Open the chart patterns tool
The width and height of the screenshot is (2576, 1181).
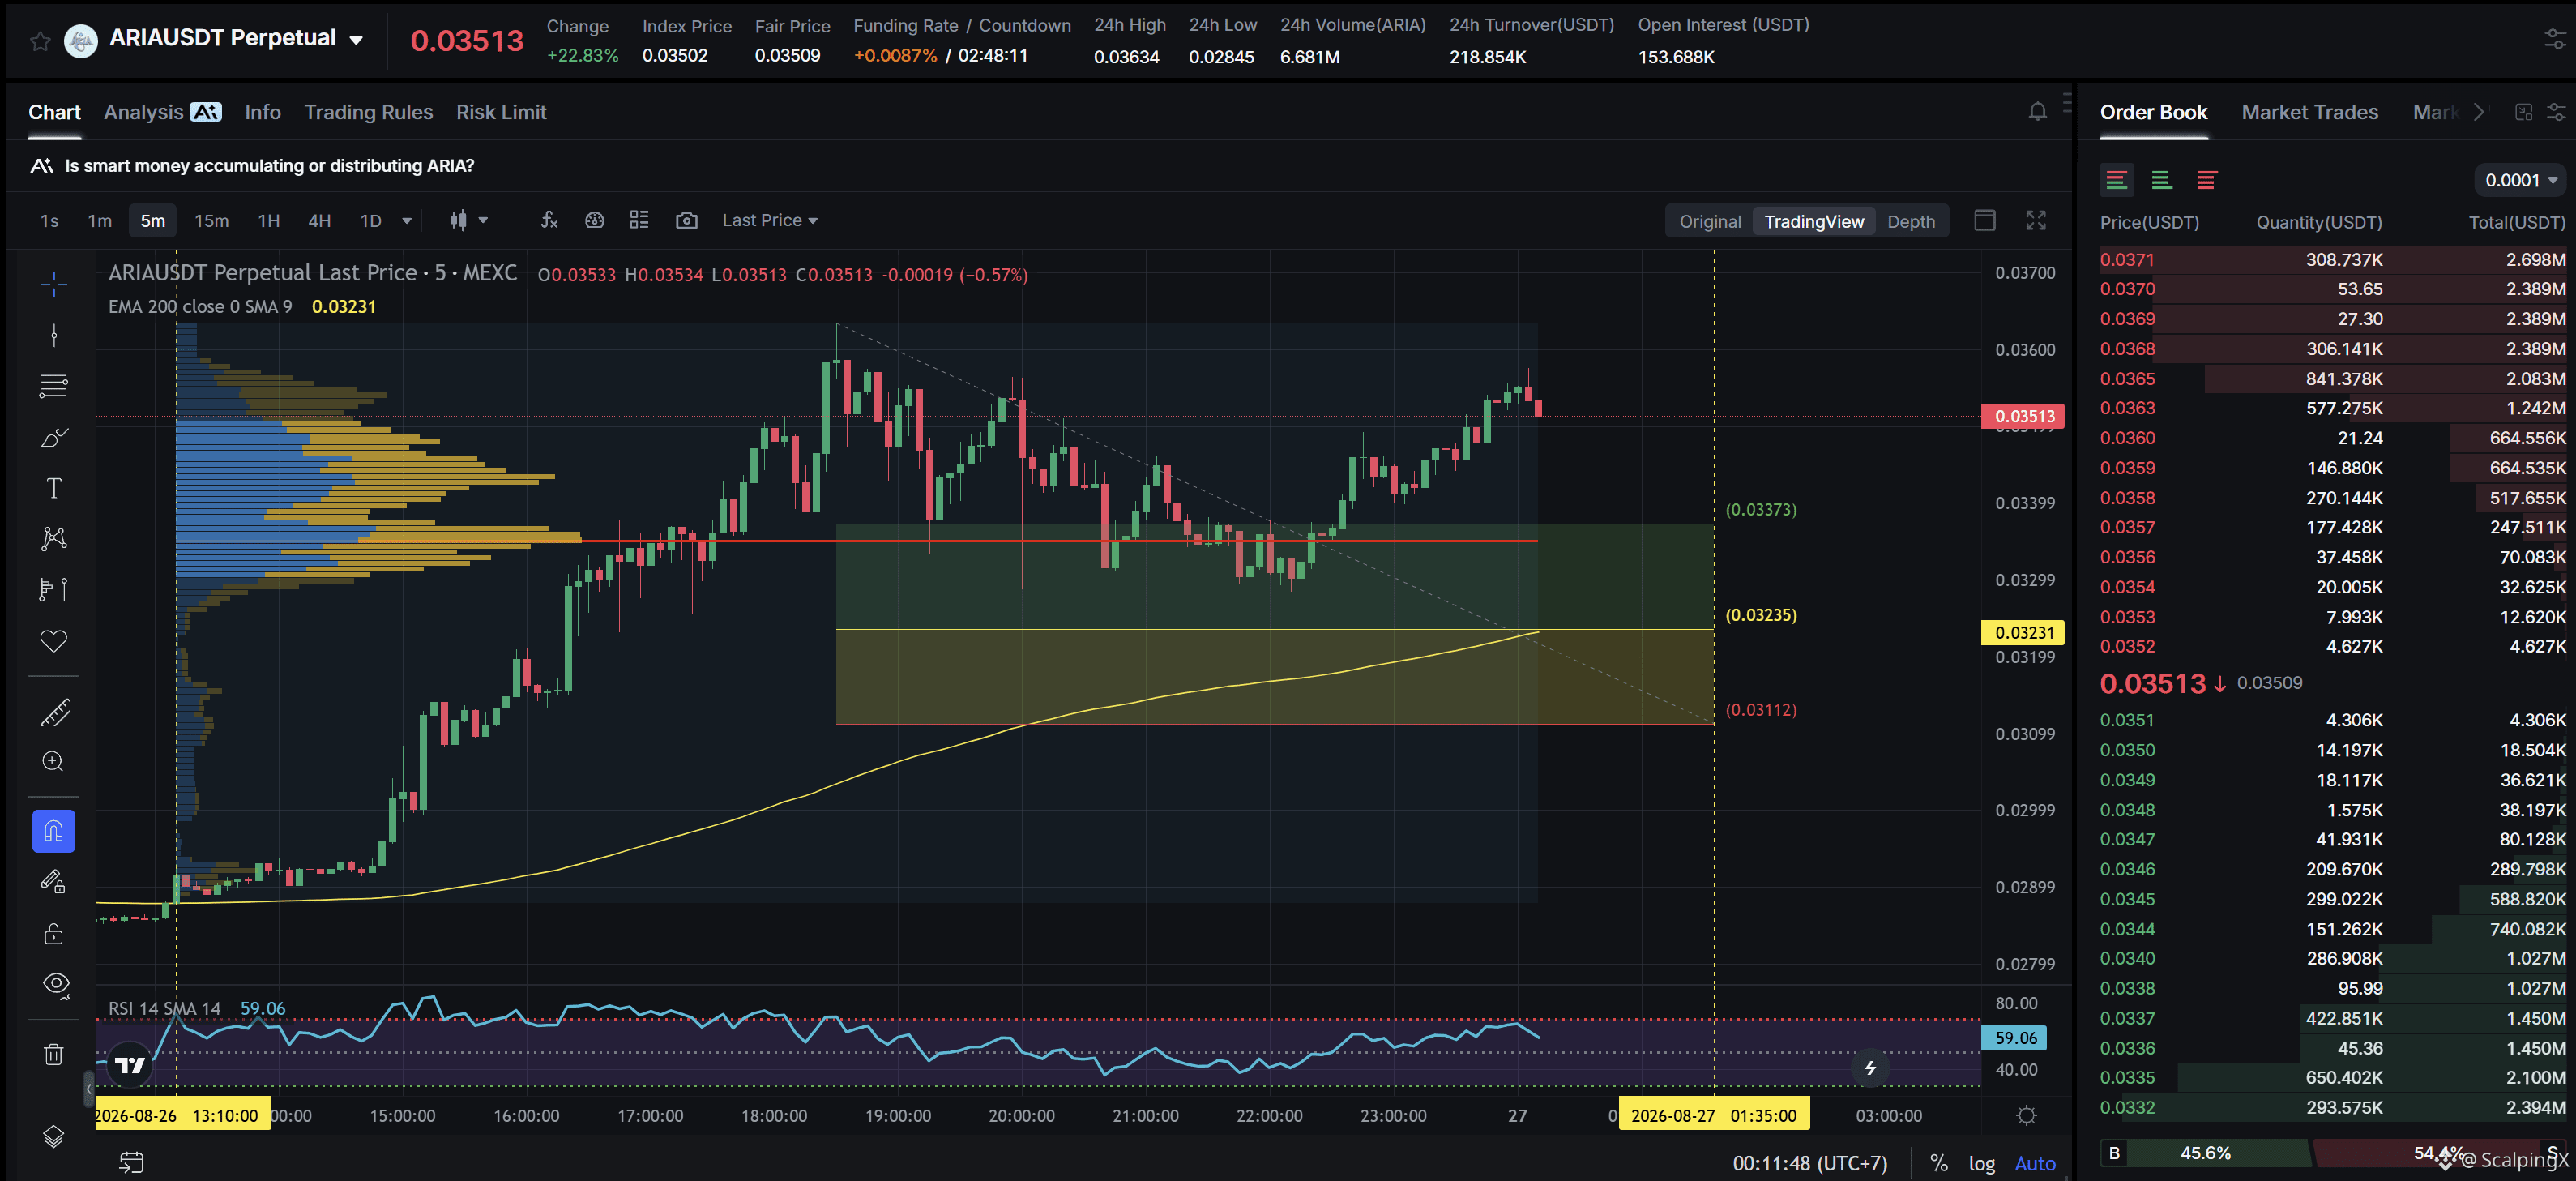point(54,539)
